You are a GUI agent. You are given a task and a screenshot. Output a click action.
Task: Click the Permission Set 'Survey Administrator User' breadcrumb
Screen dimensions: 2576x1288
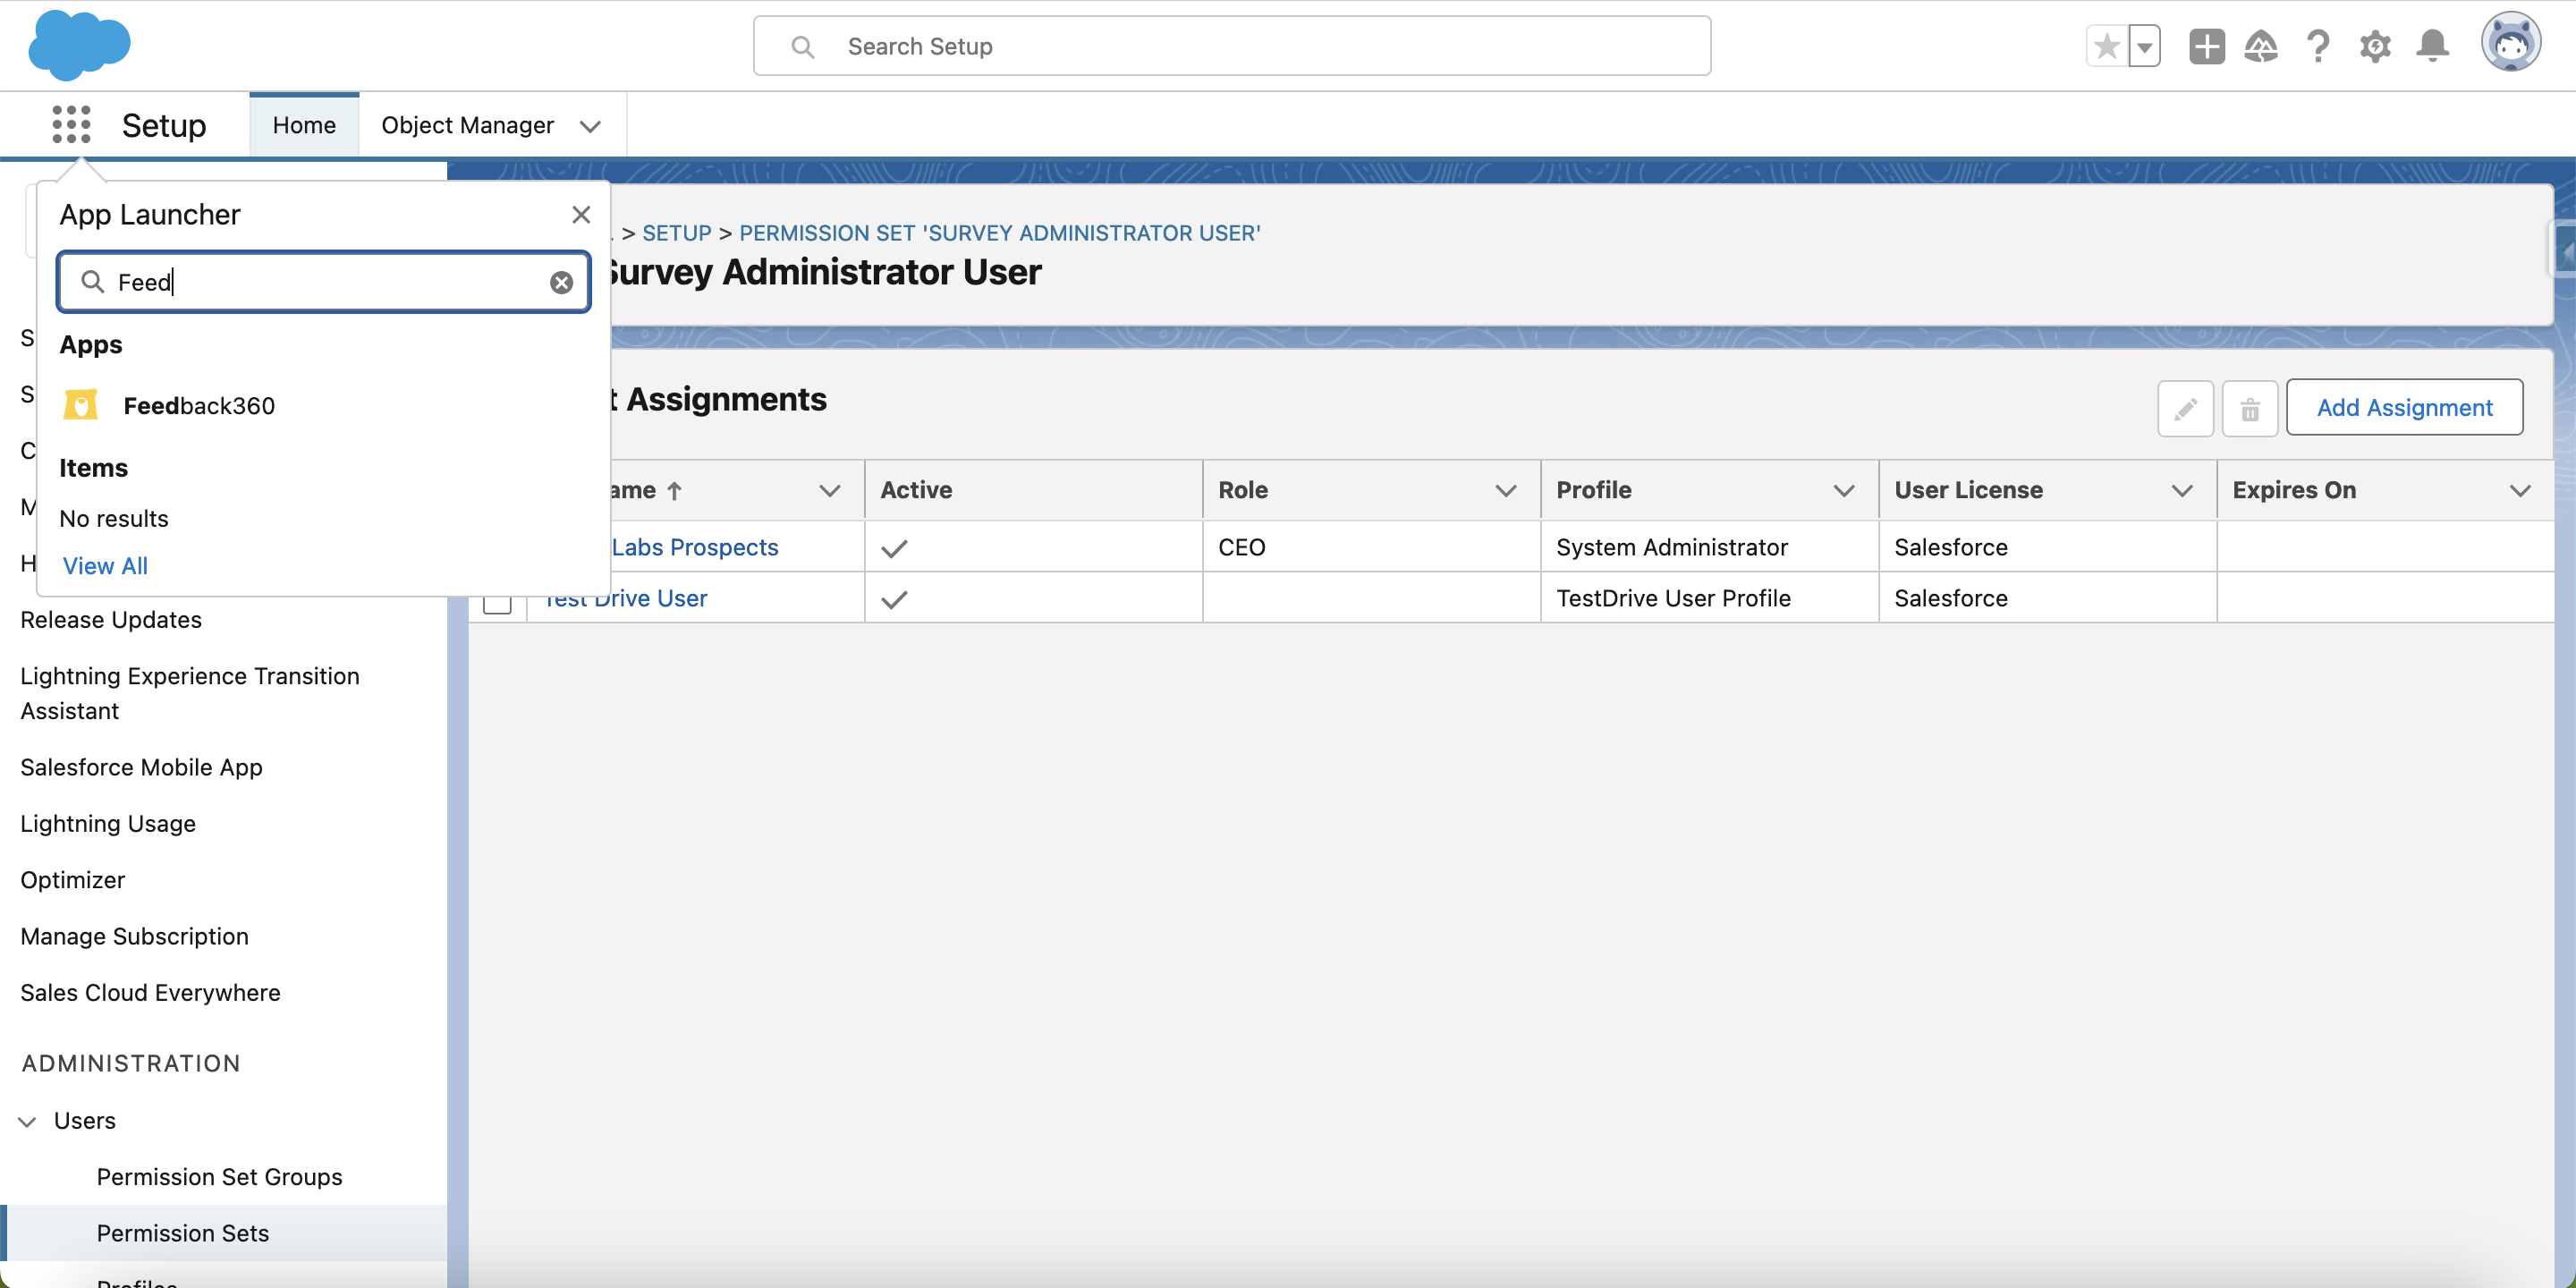(x=1000, y=233)
